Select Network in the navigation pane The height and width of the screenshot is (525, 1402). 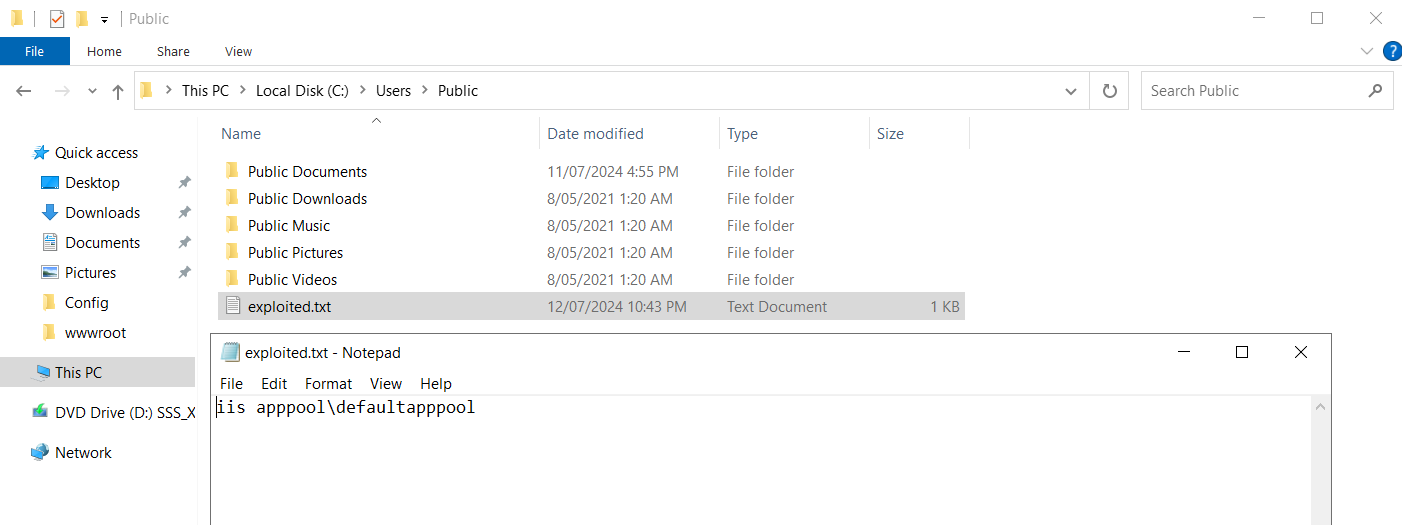click(x=83, y=453)
